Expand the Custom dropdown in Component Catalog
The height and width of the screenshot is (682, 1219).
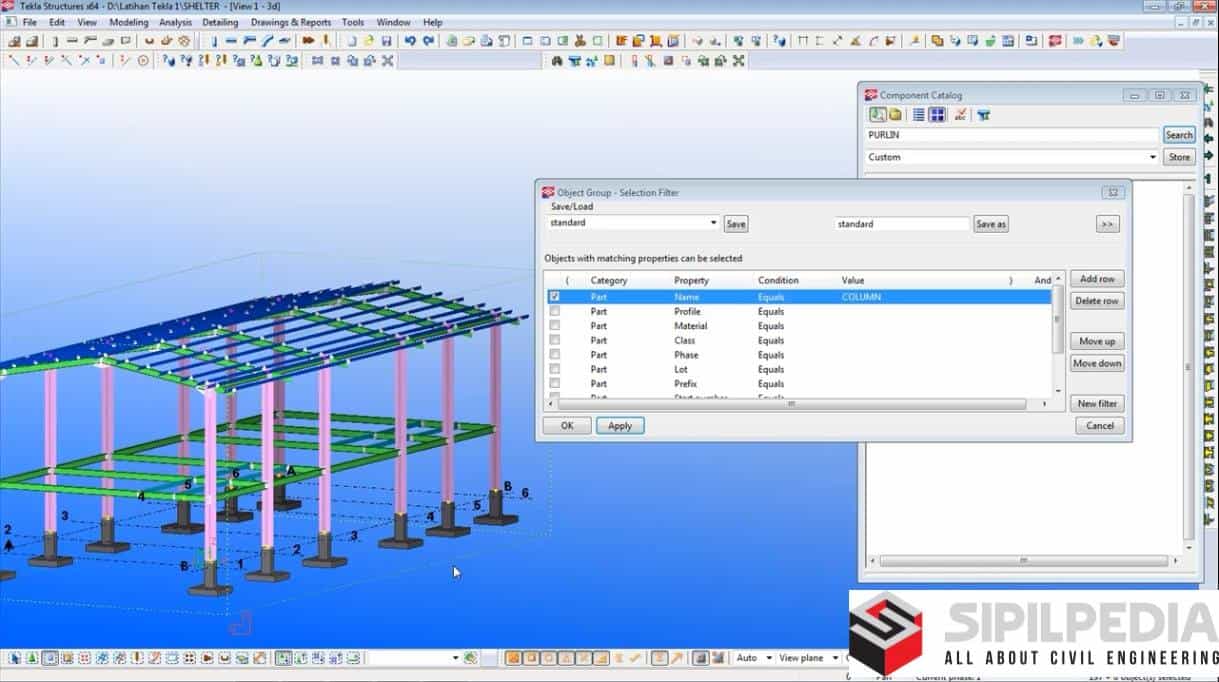tap(1152, 157)
